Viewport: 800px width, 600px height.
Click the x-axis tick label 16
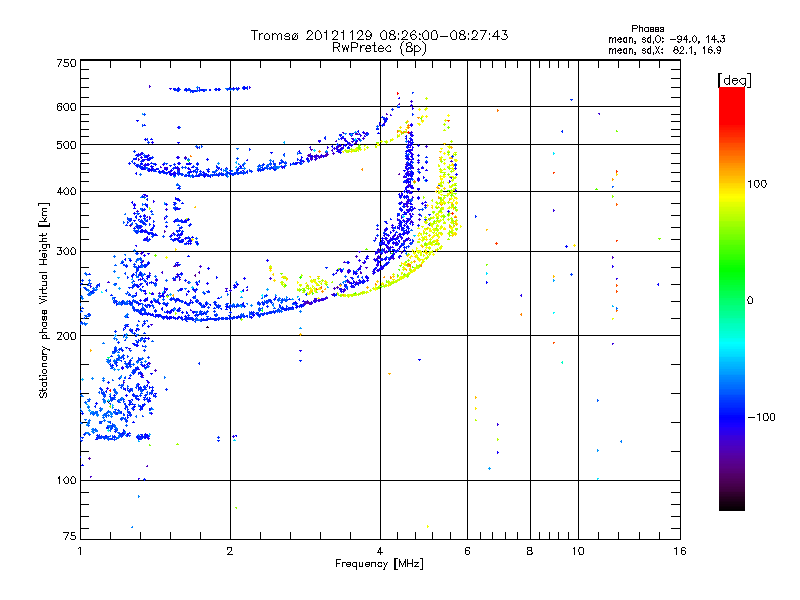(680, 551)
